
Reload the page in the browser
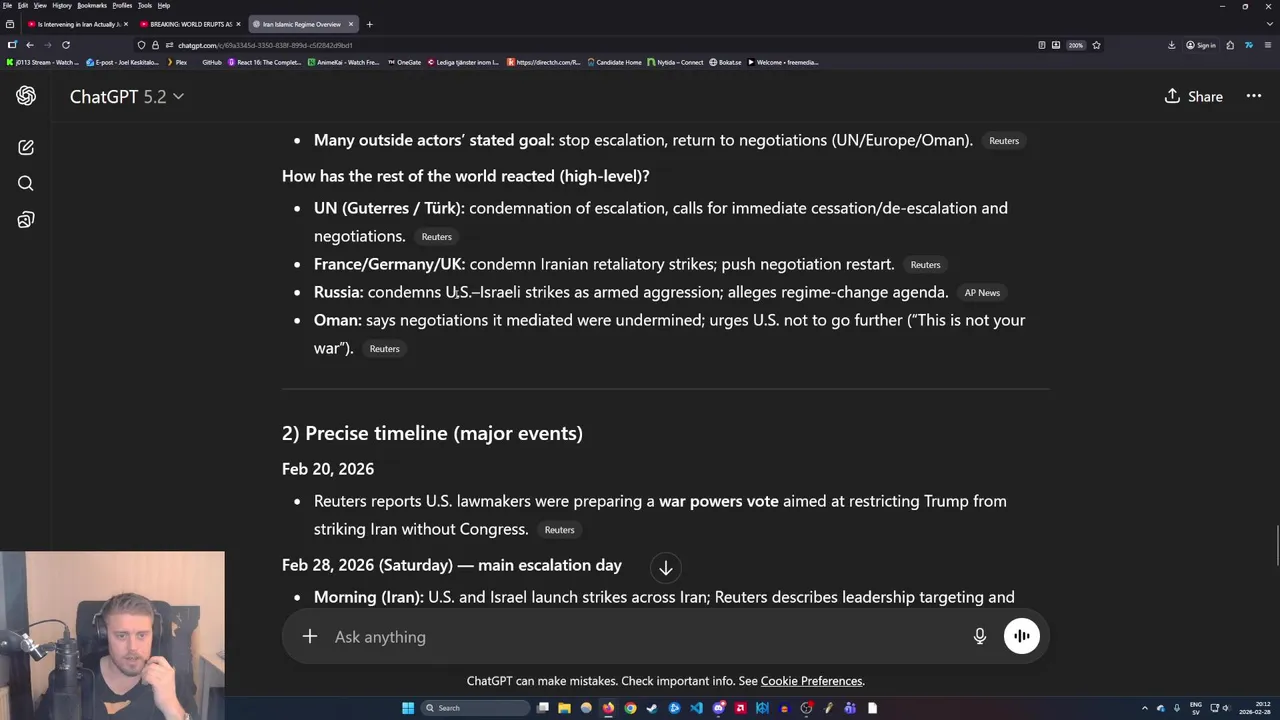[x=66, y=45]
